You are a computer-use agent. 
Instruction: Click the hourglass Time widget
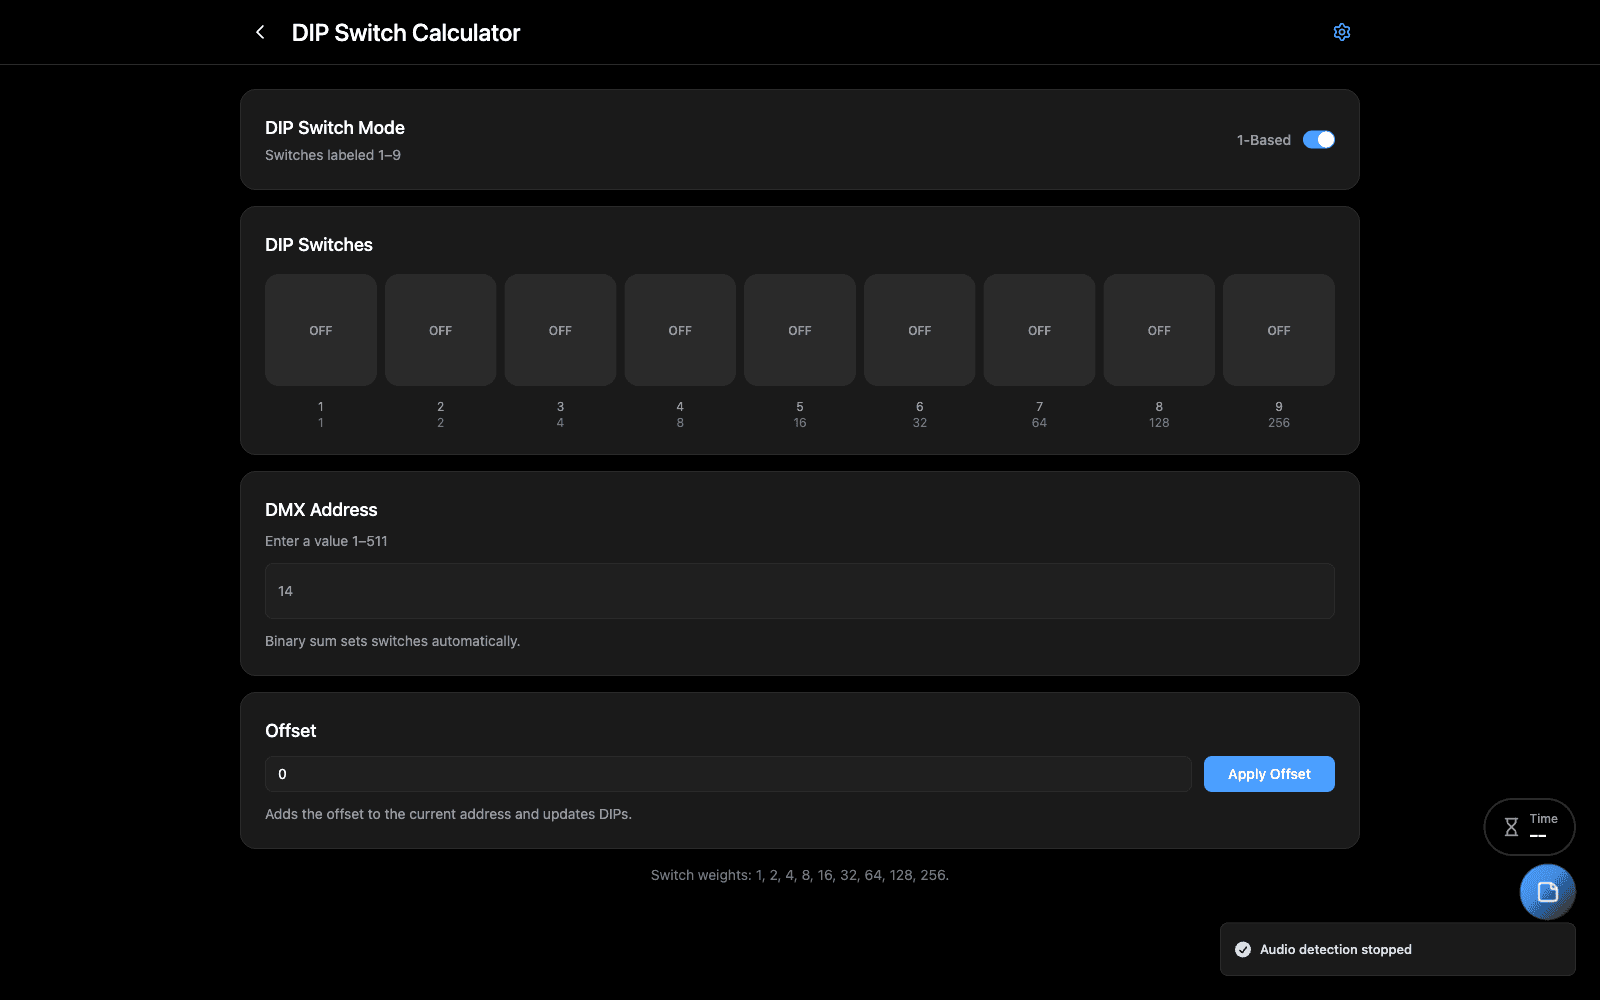[1529, 827]
